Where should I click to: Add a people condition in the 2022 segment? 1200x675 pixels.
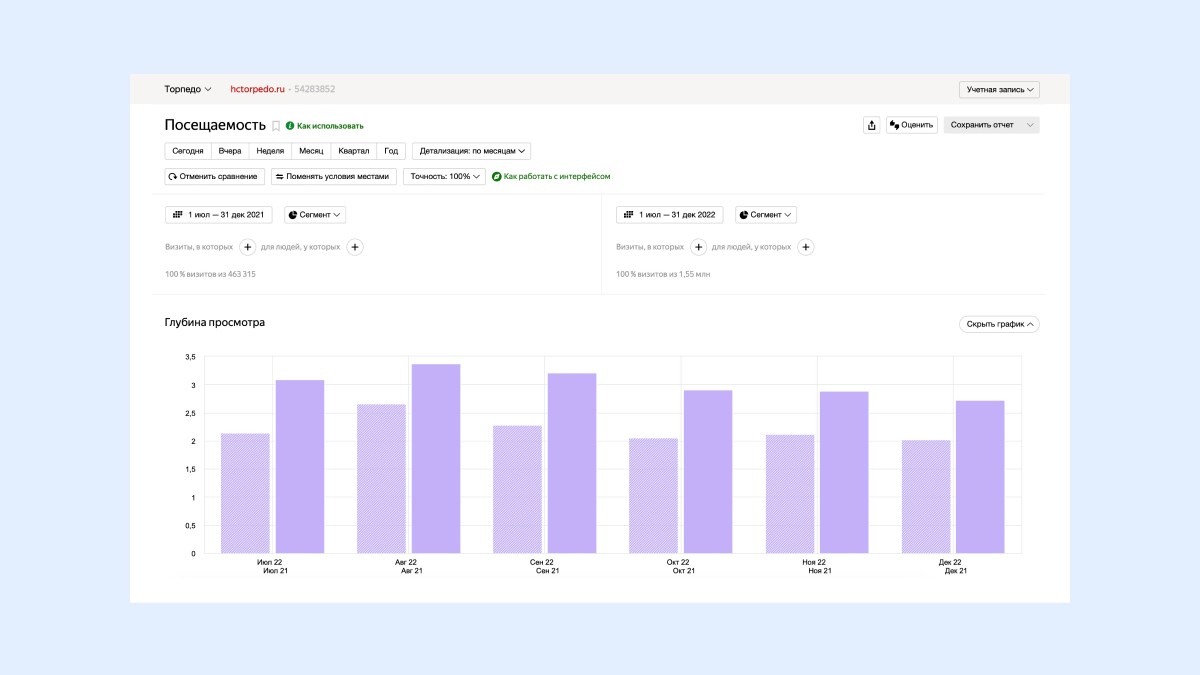click(x=806, y=247)
